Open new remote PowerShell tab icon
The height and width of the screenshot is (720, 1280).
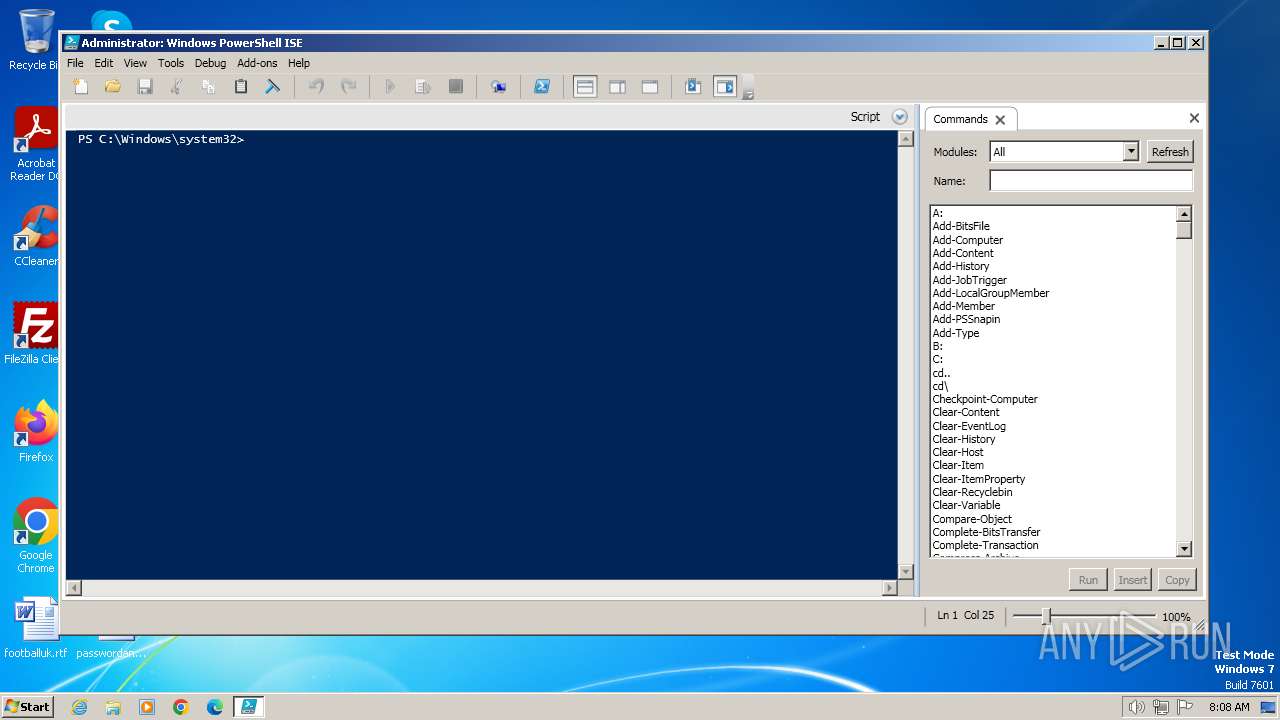(498, 87)
